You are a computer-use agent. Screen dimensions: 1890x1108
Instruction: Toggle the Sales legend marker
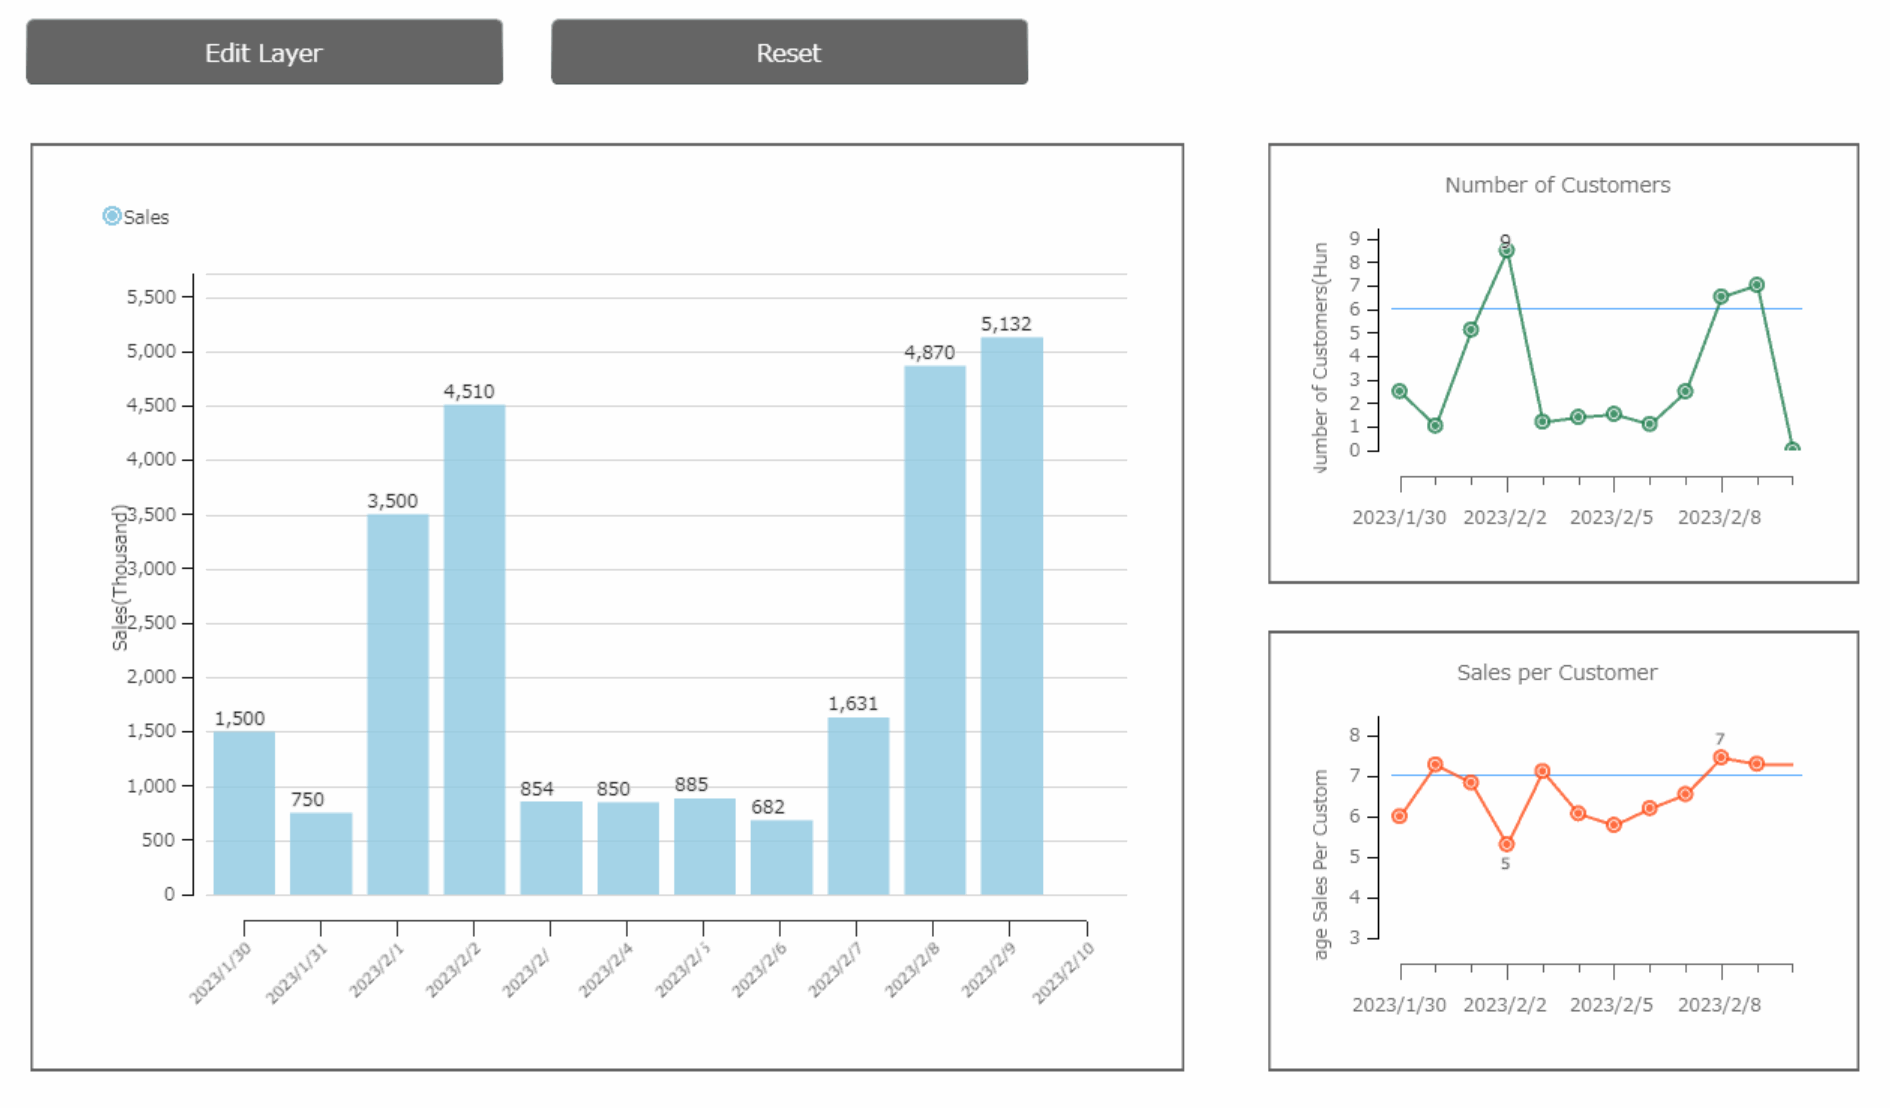(112, 216)
